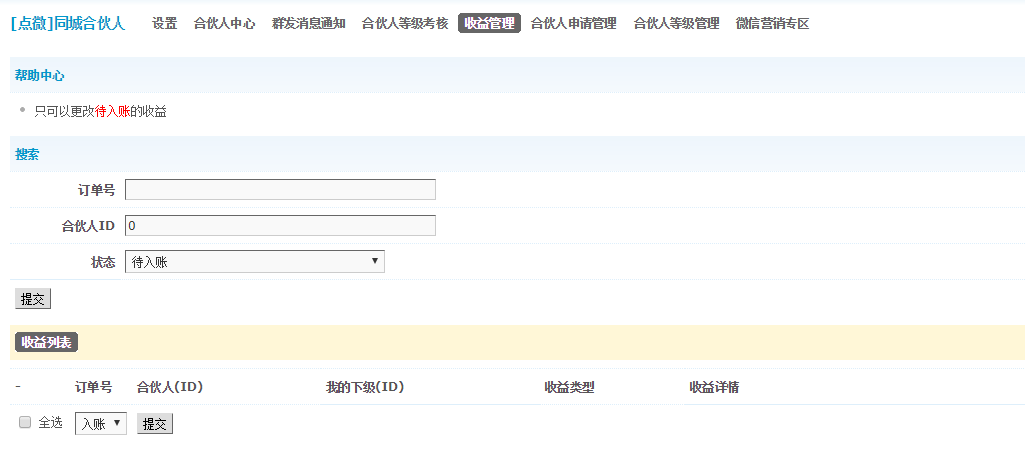Image resolution: width=1025 pixels, height=472 pixels.
Task: Expand the 状态 dropdown showing 待入账
Action: click(x=254, y=261)
